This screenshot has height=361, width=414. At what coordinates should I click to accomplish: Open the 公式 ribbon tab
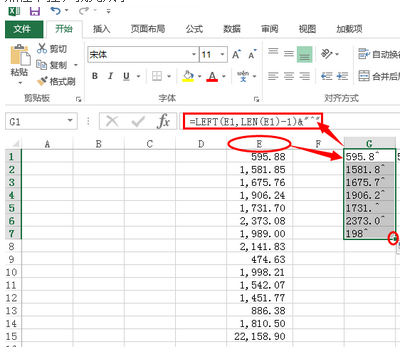pyautogui.click(x=194, y=29)
